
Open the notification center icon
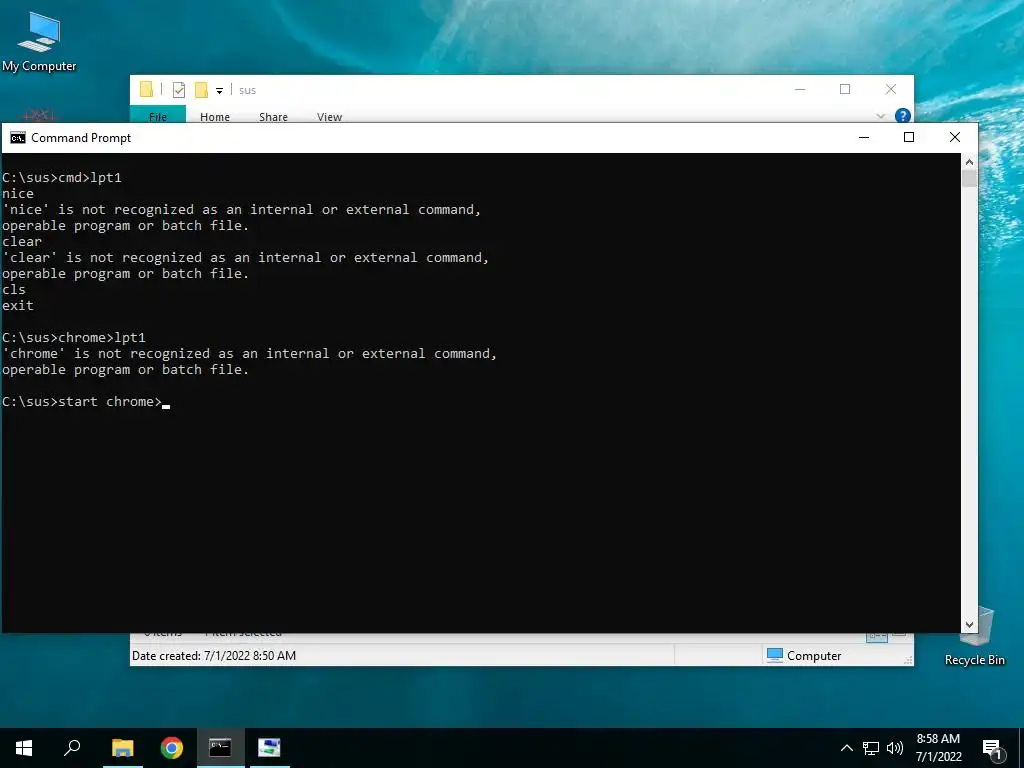[x=992, y=749]
